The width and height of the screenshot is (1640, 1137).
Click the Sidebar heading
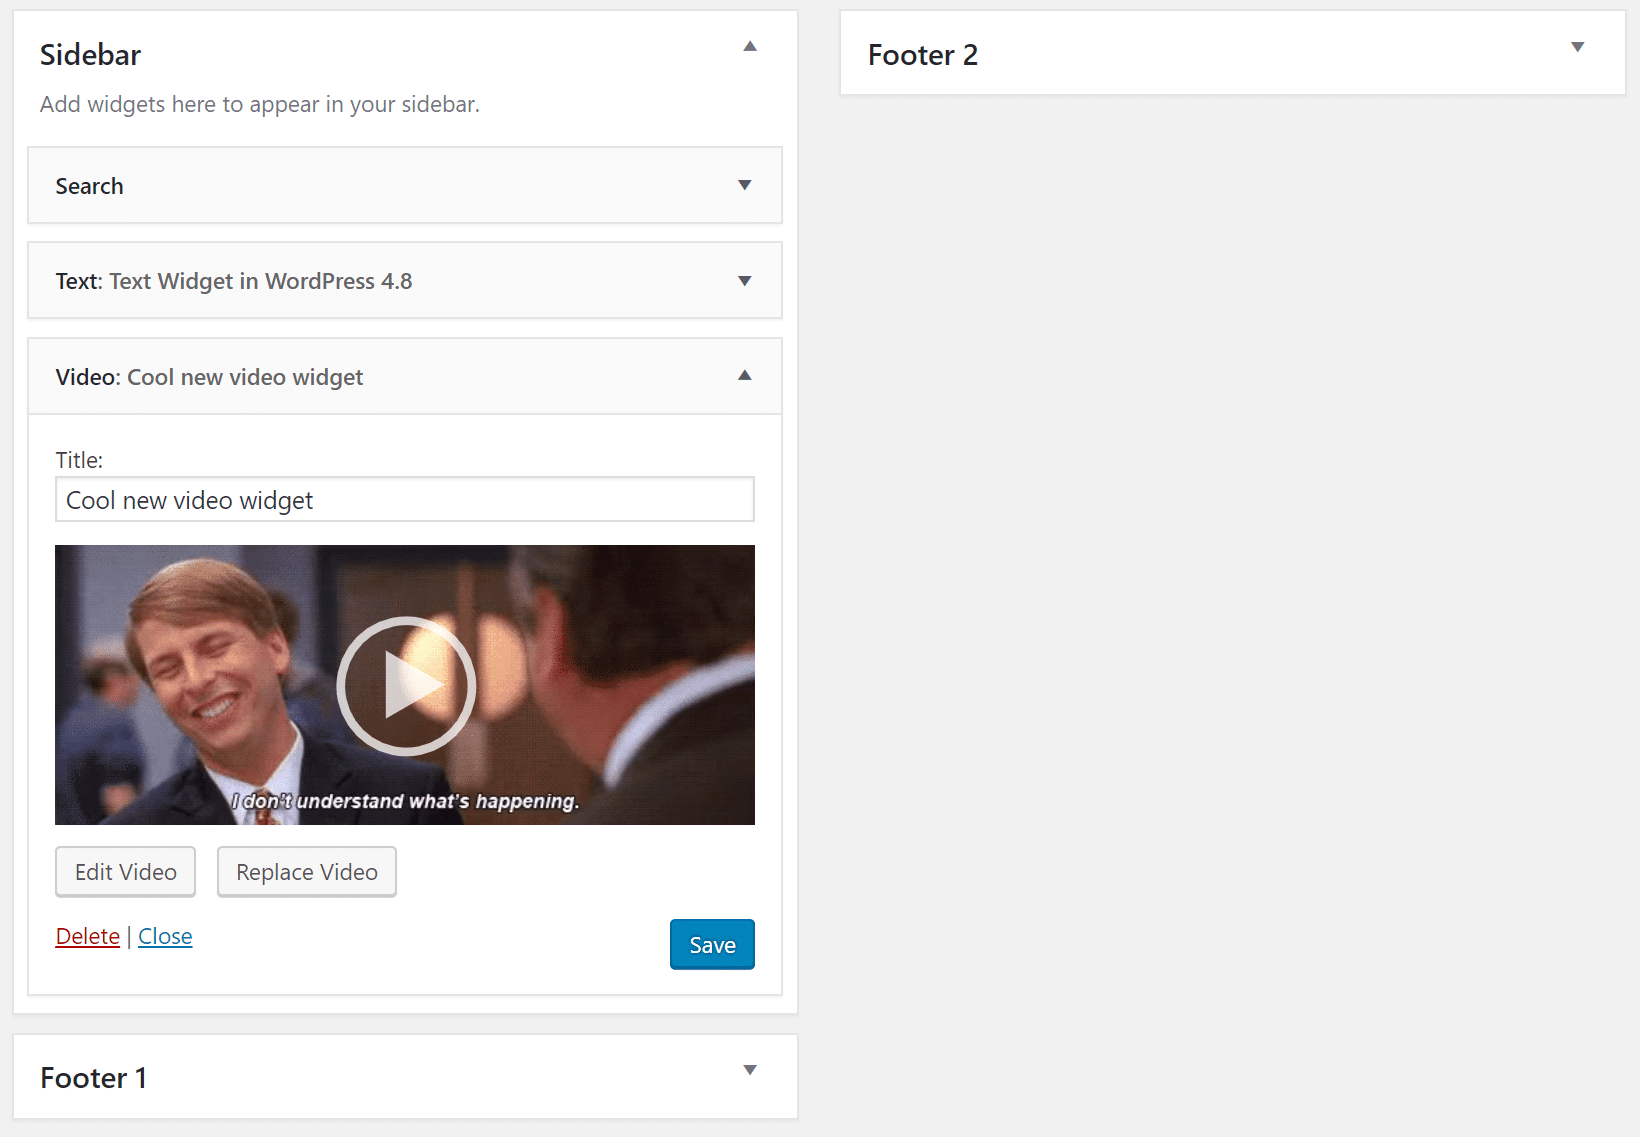pos(90,54)
